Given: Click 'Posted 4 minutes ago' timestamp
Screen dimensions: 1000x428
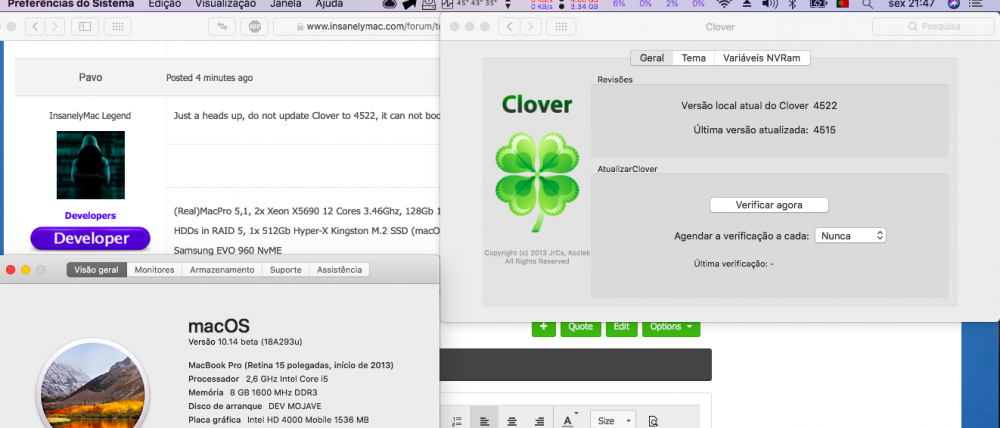Looking at the screenshot, I should tap(209, 78).
